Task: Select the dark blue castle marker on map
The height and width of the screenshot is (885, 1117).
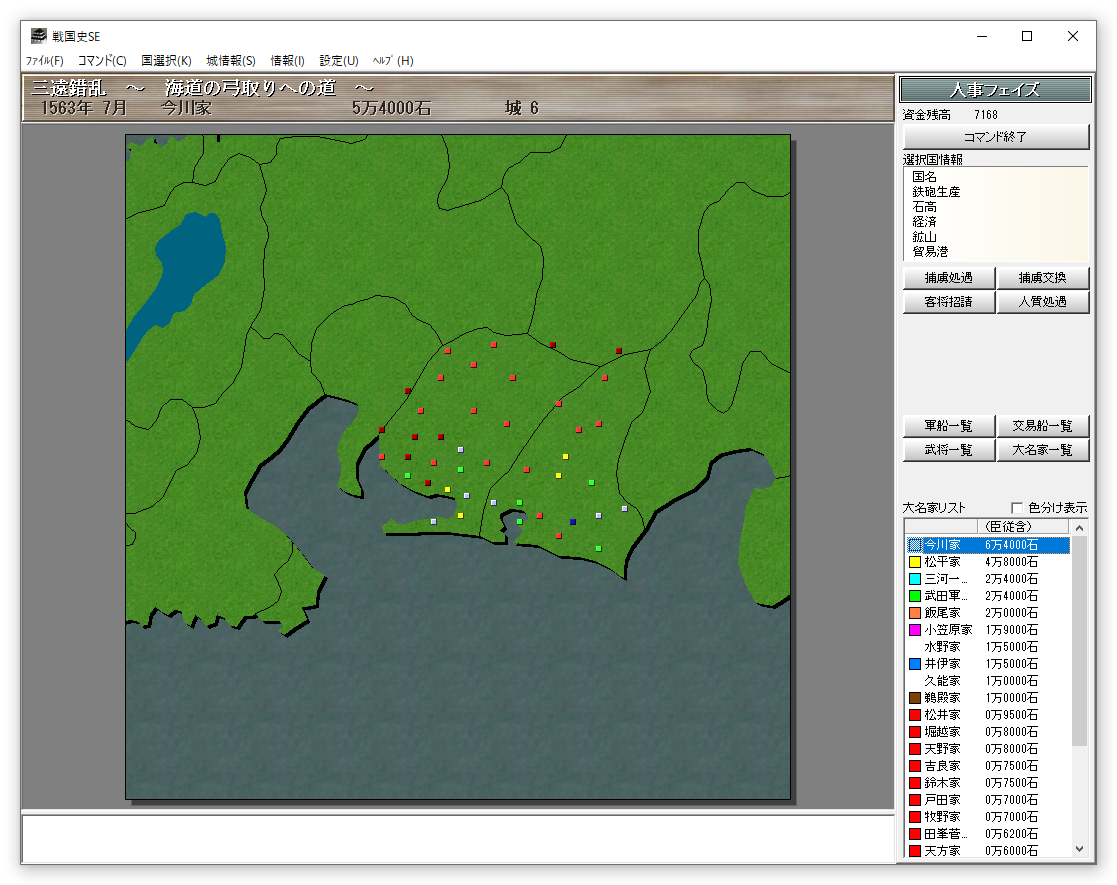Action: point(572,522)
